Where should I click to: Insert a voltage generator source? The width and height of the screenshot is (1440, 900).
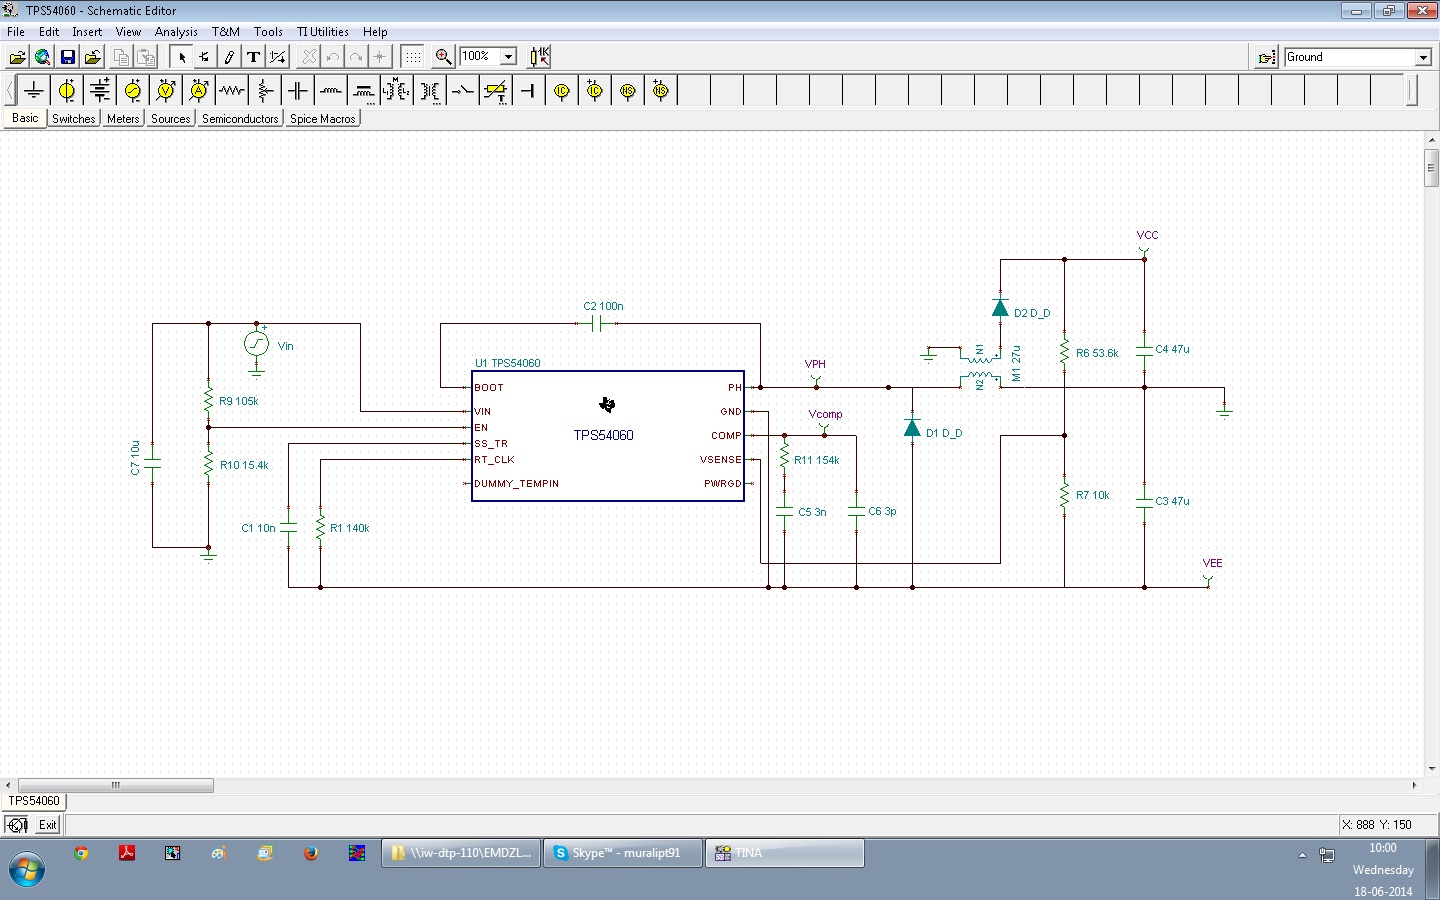click(x=133, y=91)
